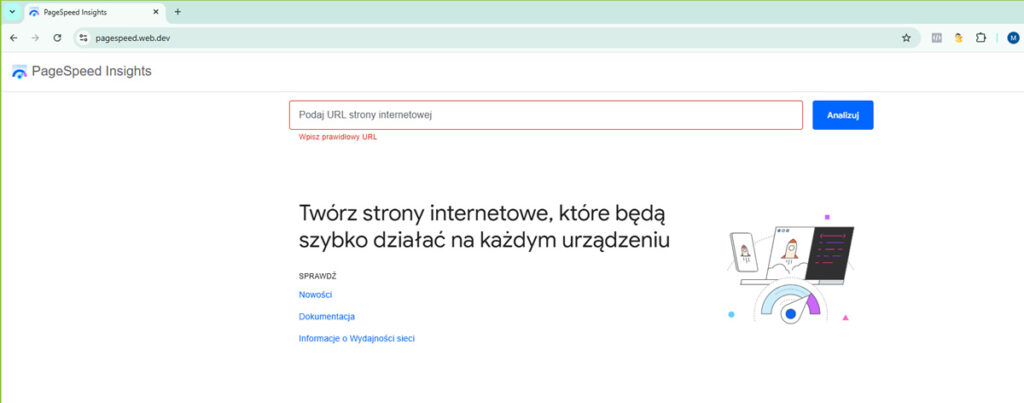Image resolution: width=1024 pixels, height=403 pixels.
Task: Close the PageSpeed Insights tab
Action: point(155,12)
